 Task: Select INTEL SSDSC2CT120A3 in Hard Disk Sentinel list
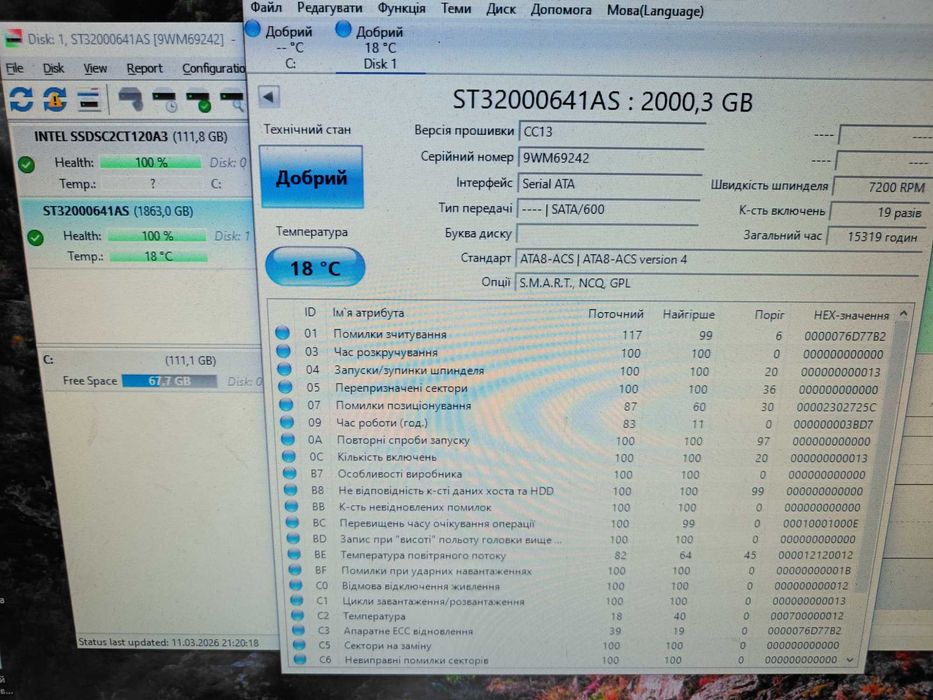pos(130,137)
